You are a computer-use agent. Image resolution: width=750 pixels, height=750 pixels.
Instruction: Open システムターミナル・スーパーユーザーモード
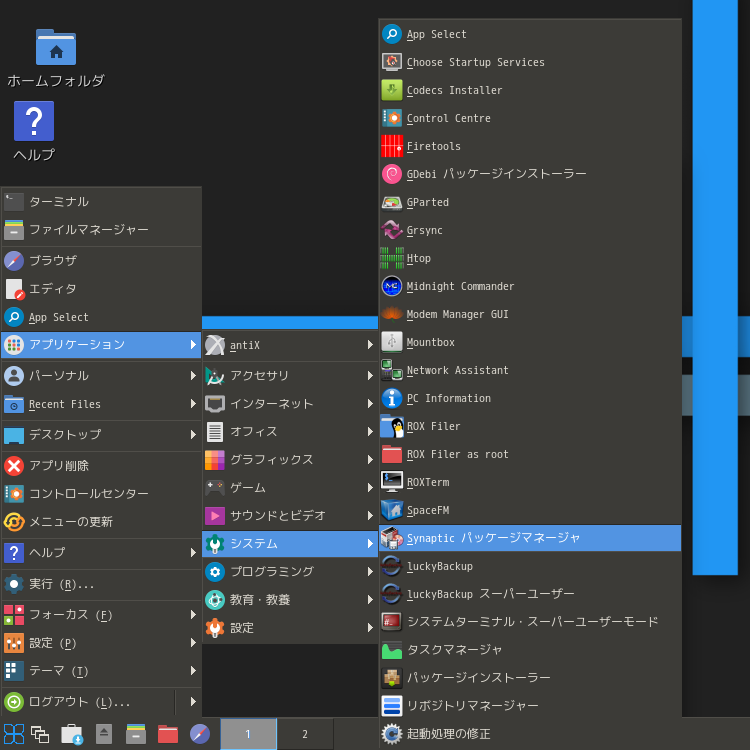pos(530,622)
